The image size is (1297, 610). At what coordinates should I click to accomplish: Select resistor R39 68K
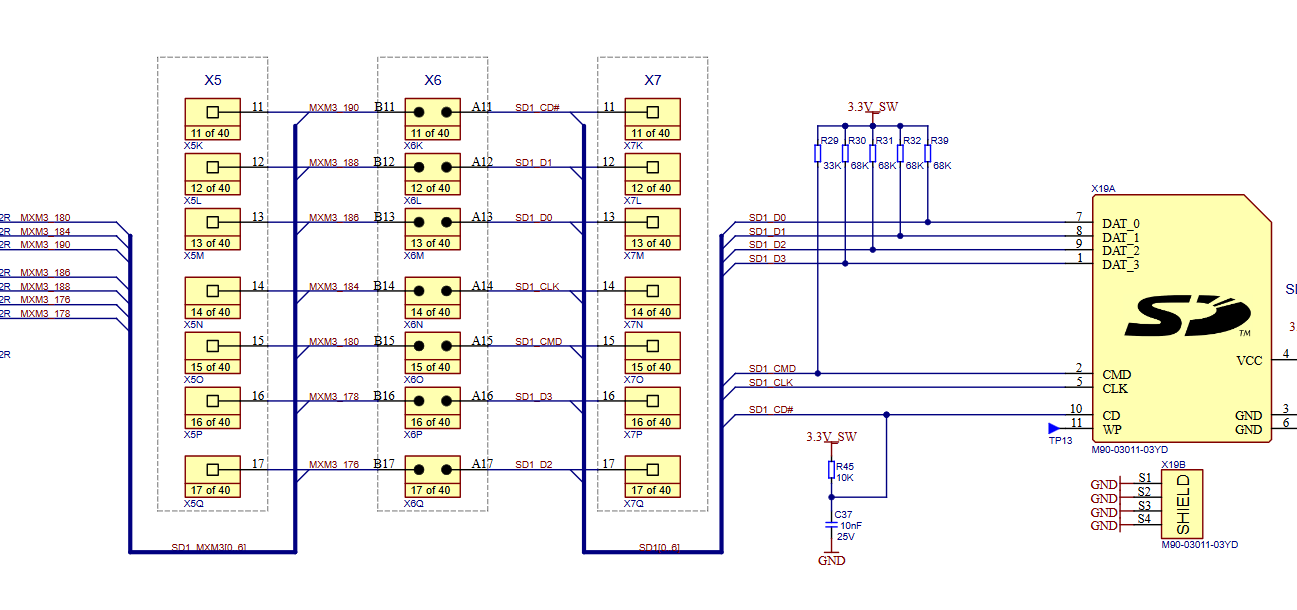coord(928,153)
